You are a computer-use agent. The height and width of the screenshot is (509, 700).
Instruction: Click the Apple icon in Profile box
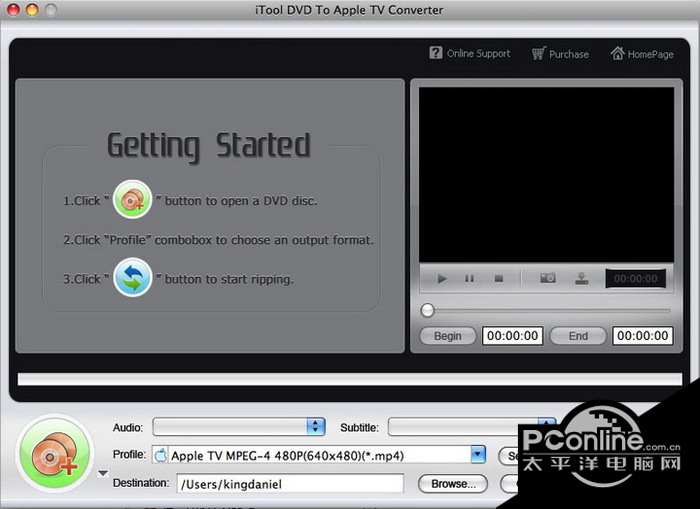click(x=160, y=455)
